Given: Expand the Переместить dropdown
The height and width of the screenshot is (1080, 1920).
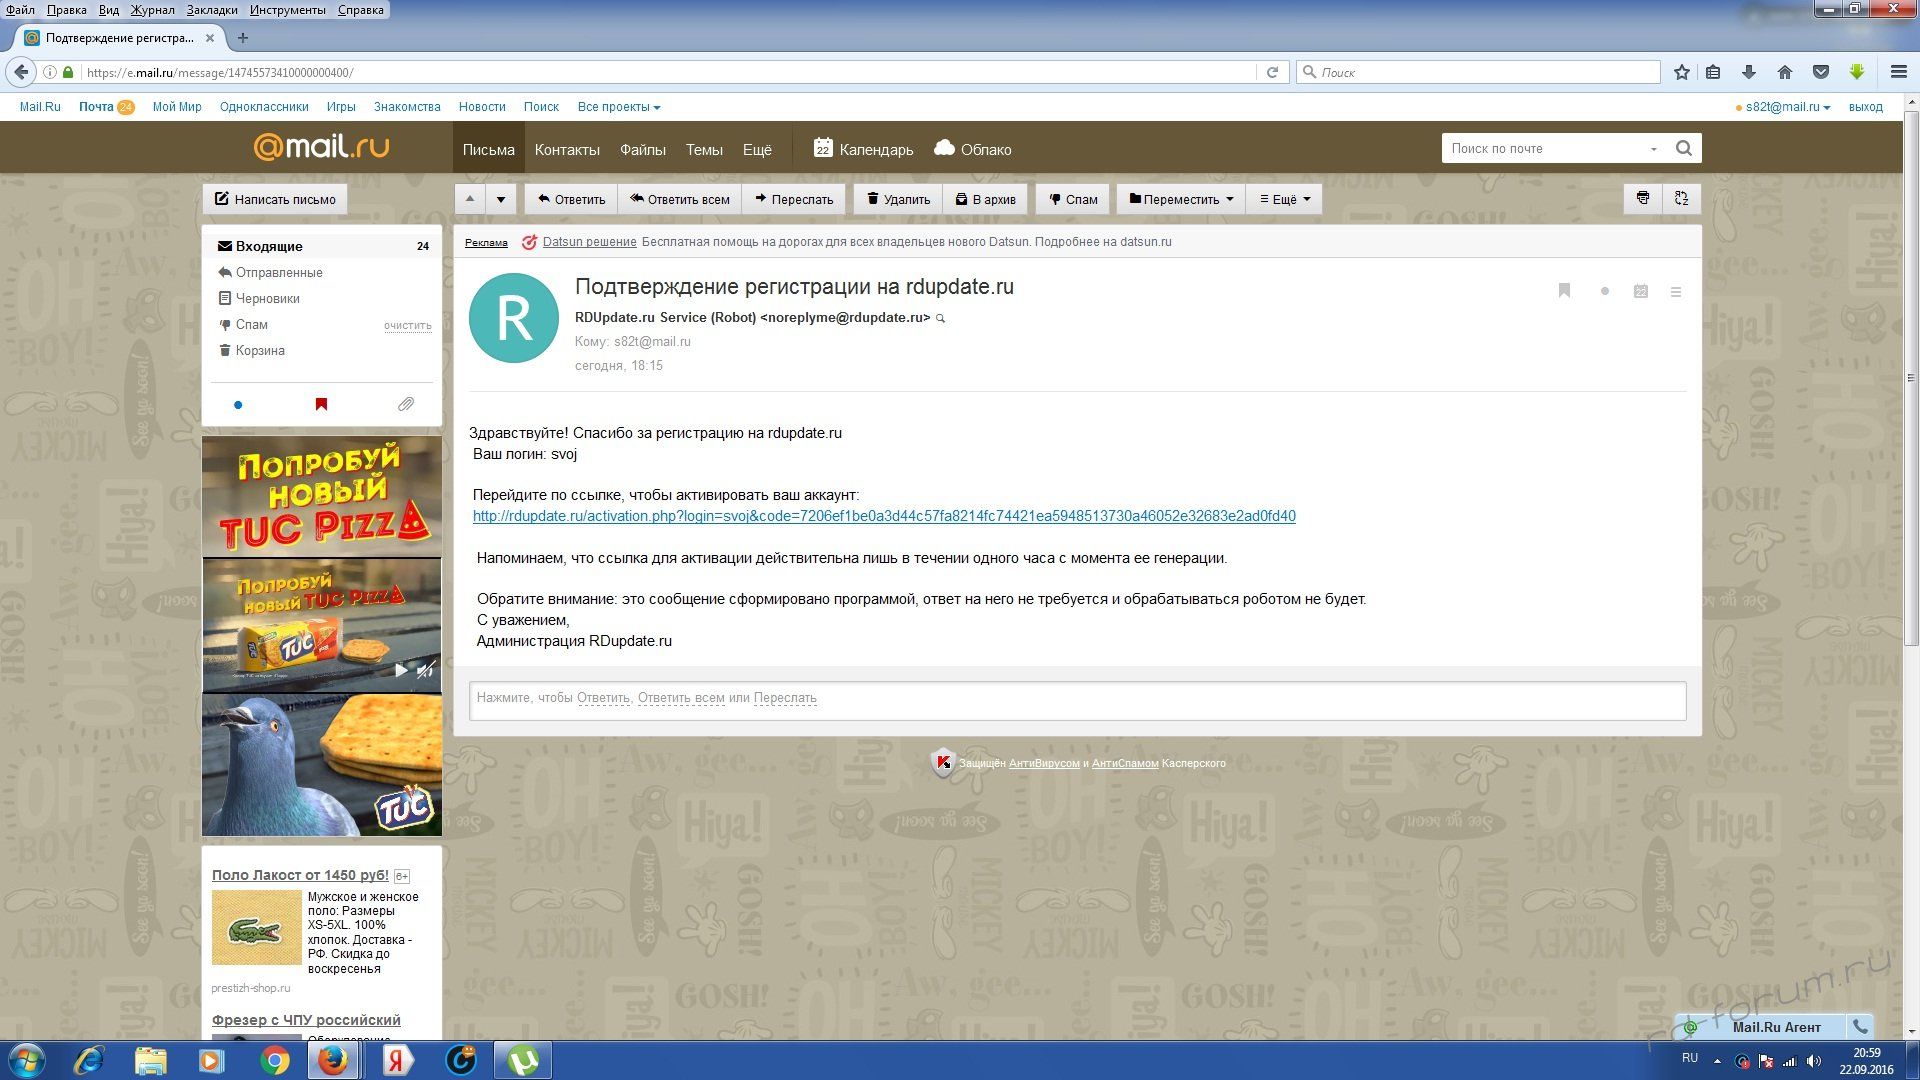Looking at the screenshot, I should pyautogui.click(x=1181, y=199).
